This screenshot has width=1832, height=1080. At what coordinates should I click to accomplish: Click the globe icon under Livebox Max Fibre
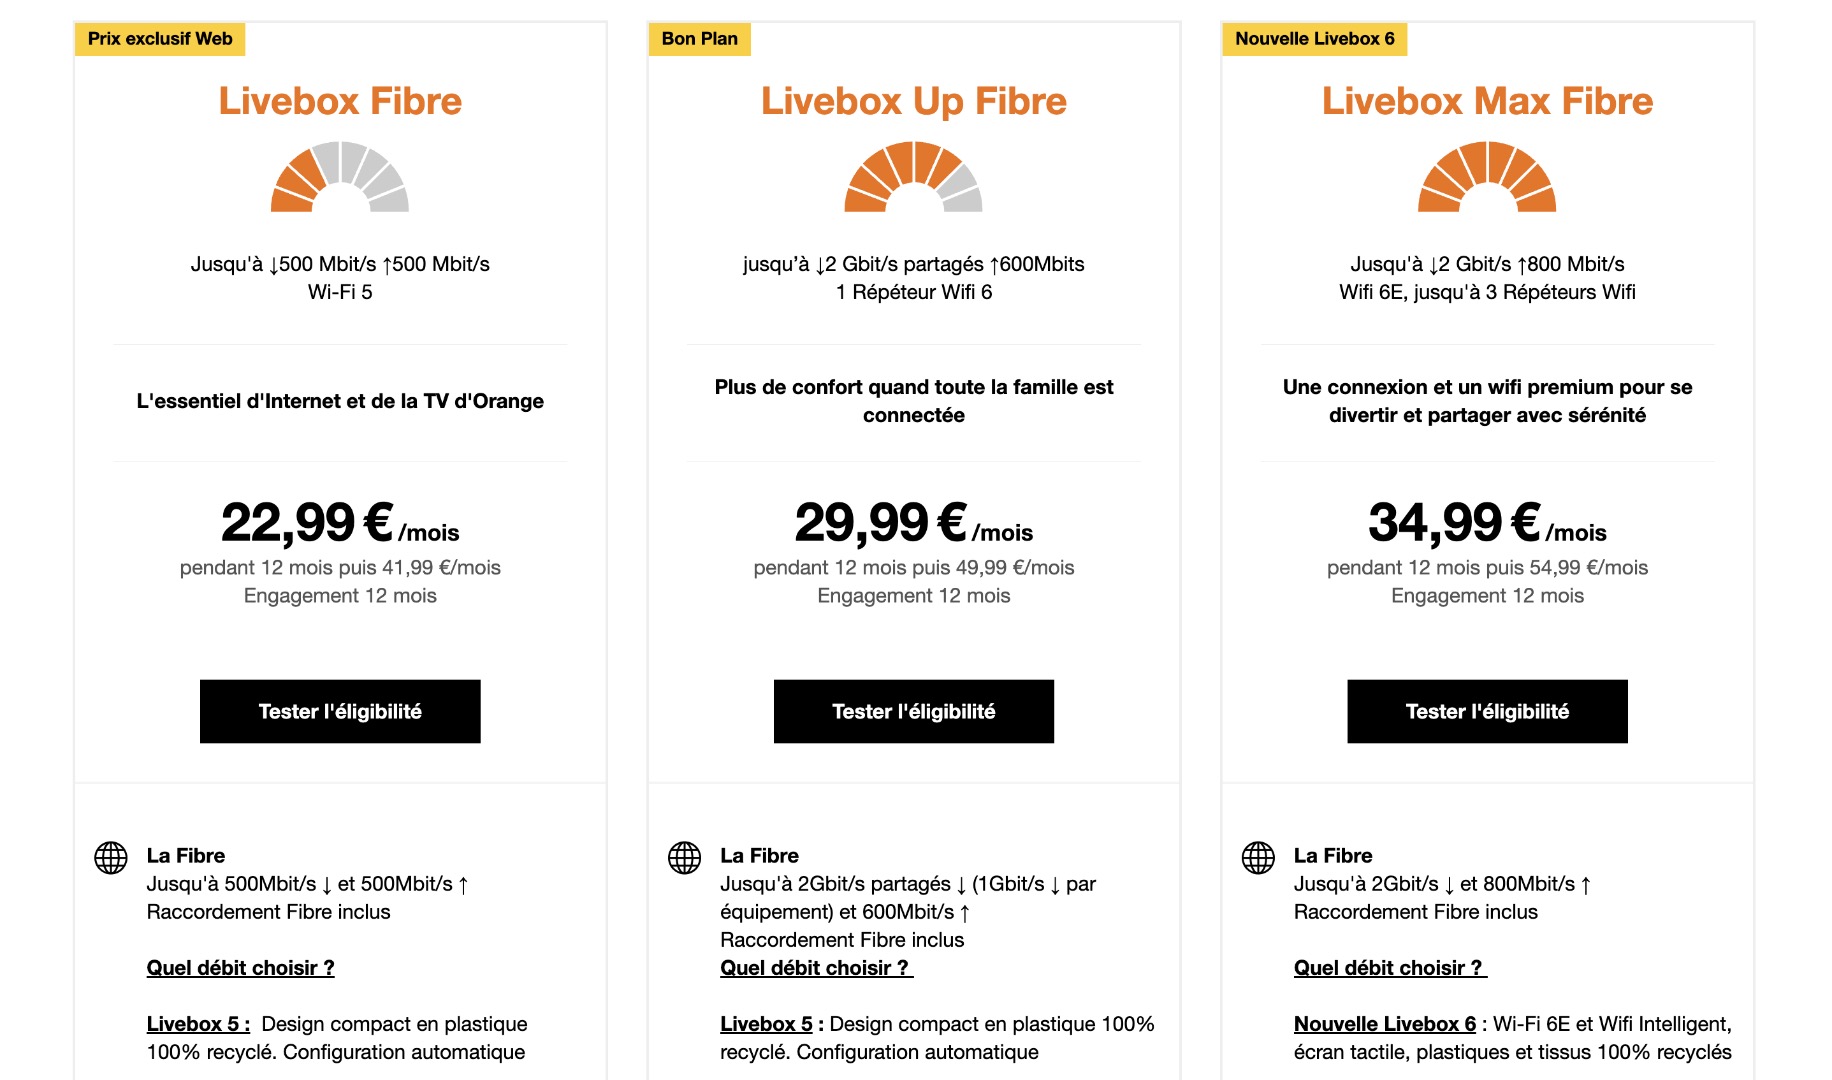(x=1258, y=857)
